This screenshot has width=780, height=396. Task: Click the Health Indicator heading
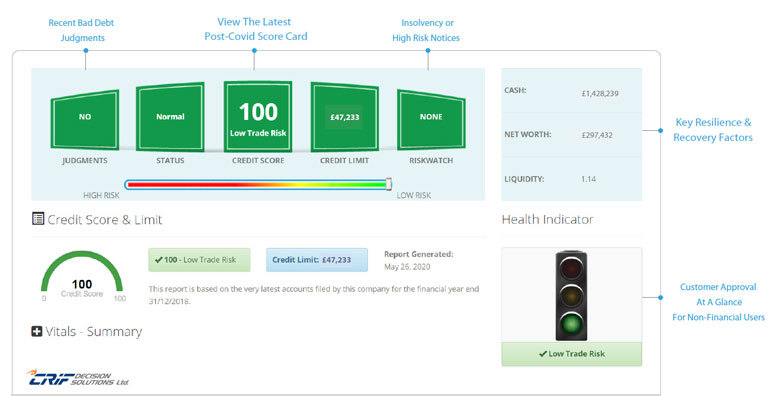click(x=547, y=219)
